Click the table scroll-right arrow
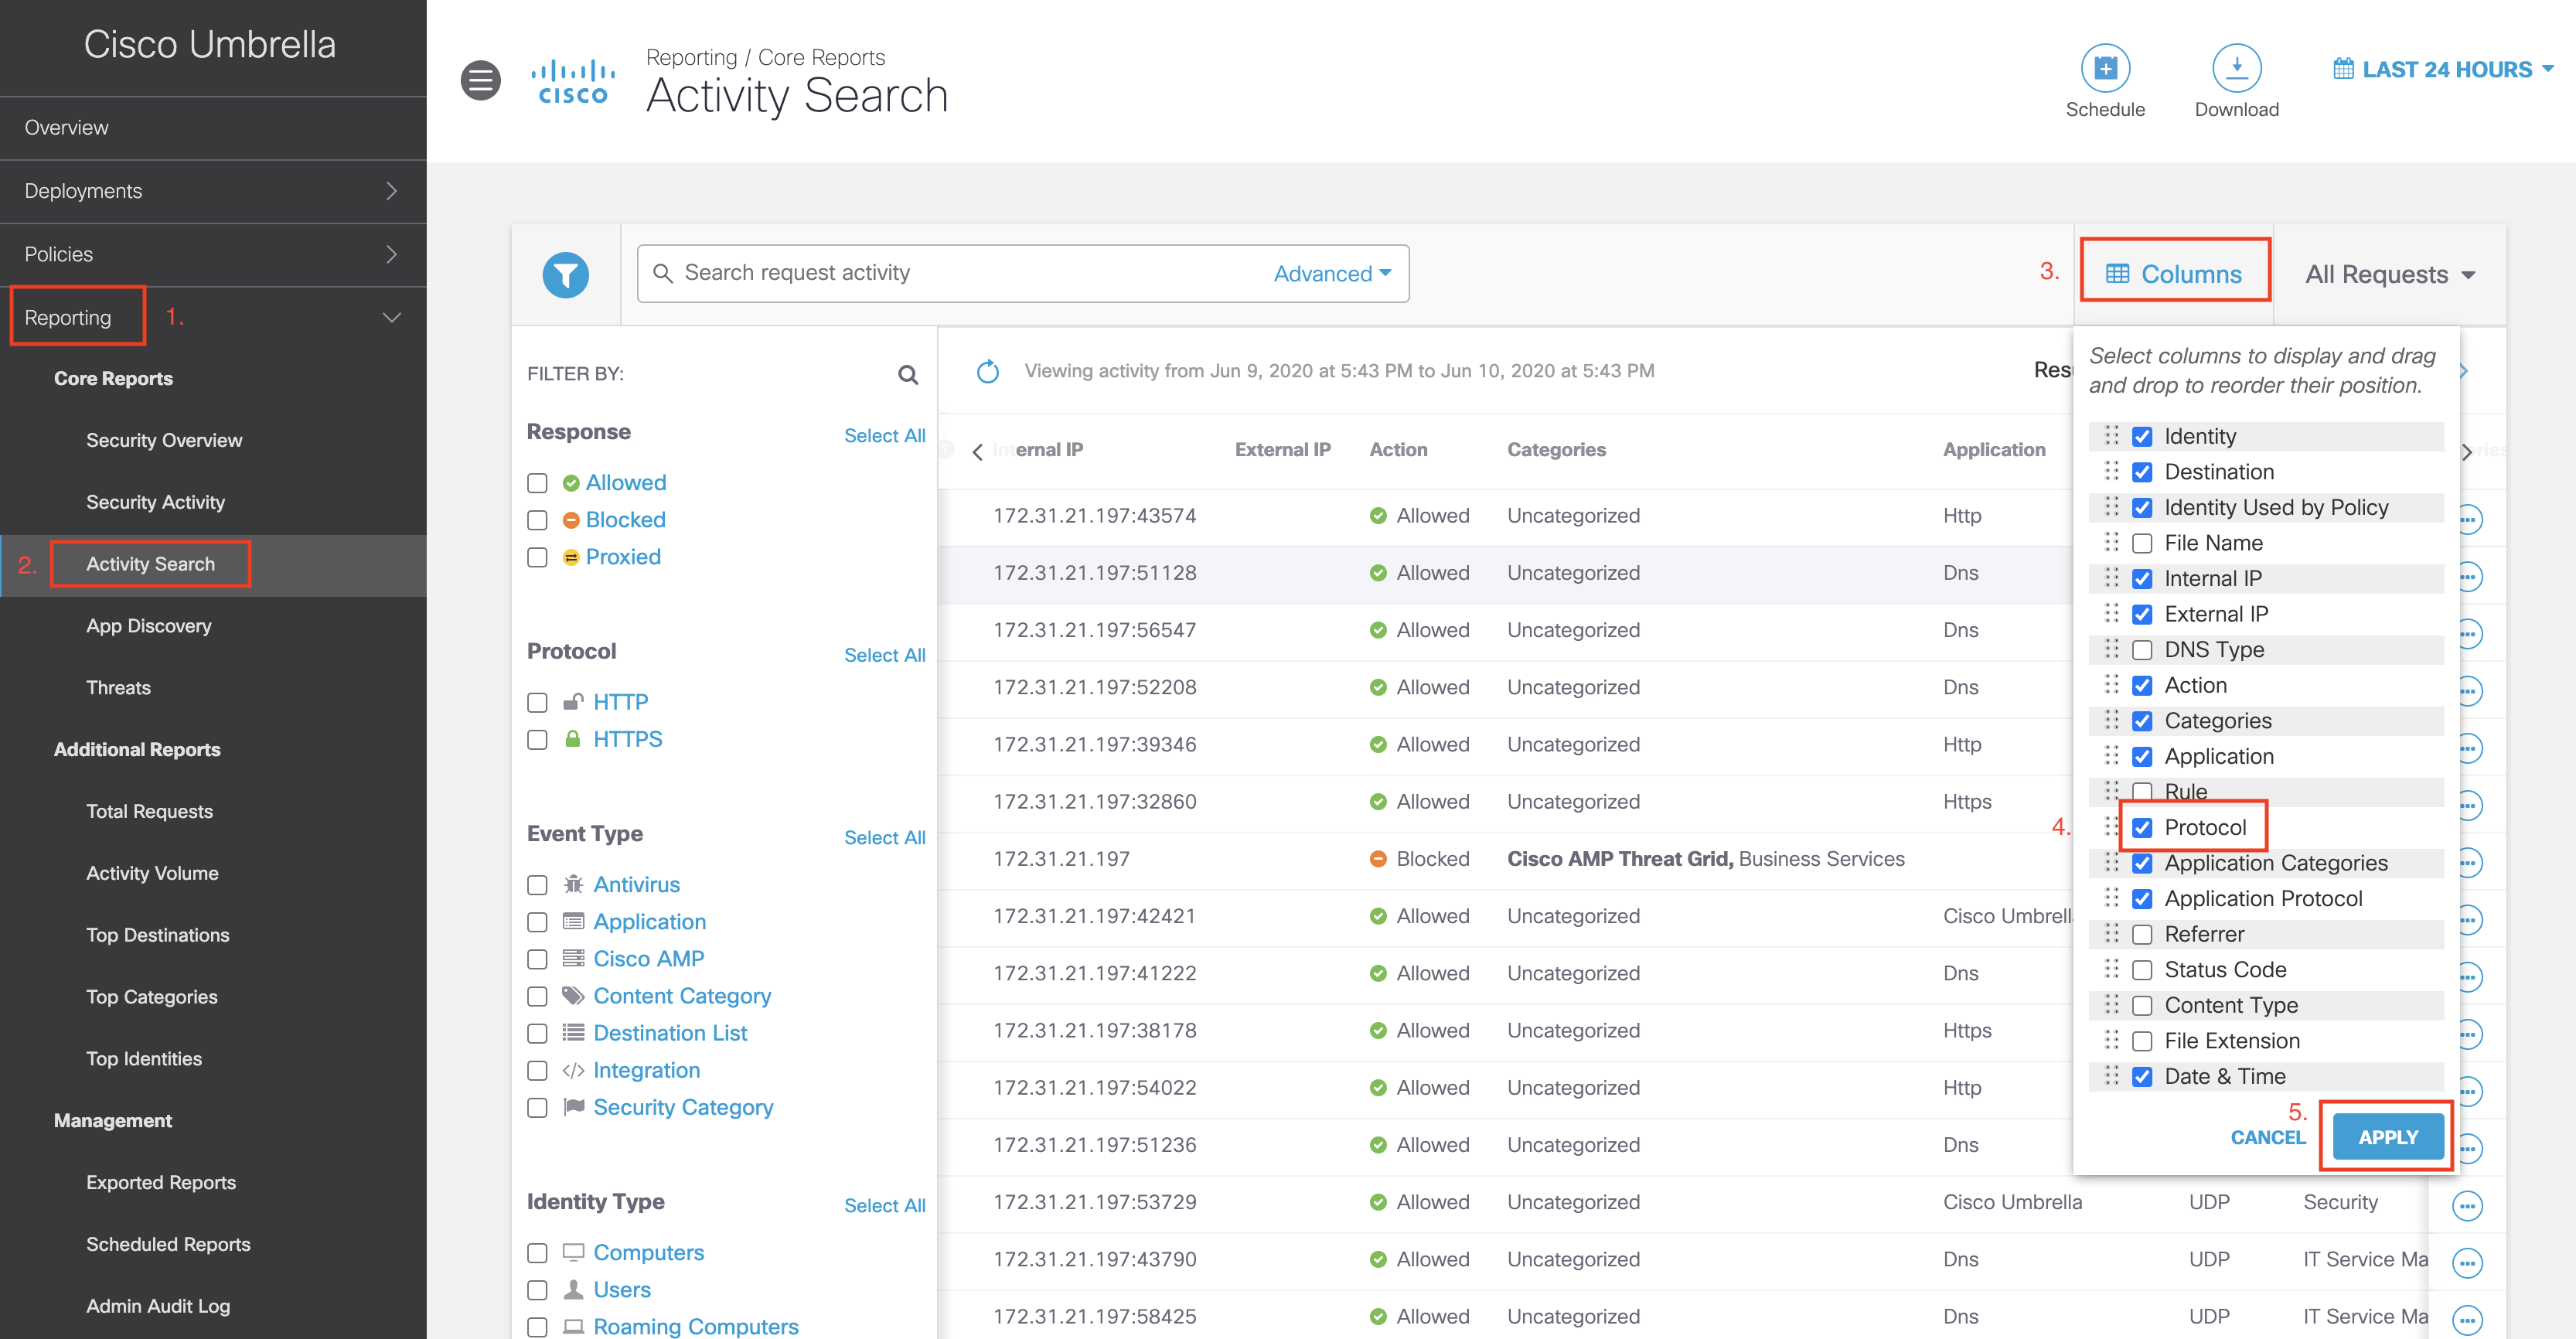 tap(2466, 452)
